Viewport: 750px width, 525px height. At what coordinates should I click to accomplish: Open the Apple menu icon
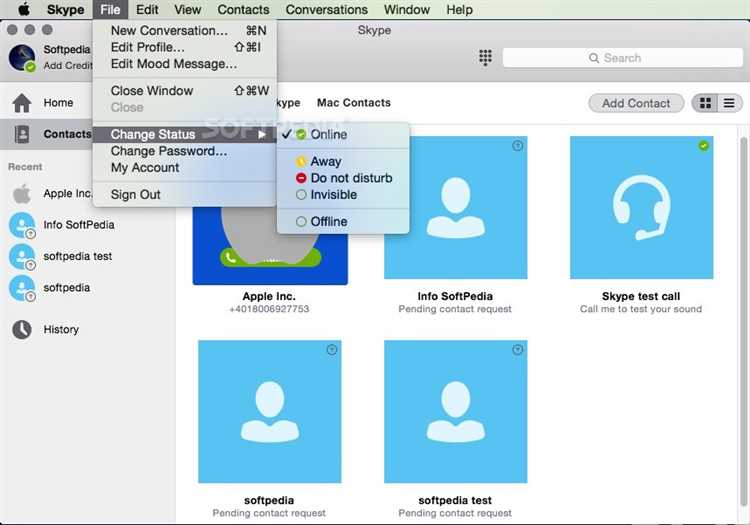22,10
